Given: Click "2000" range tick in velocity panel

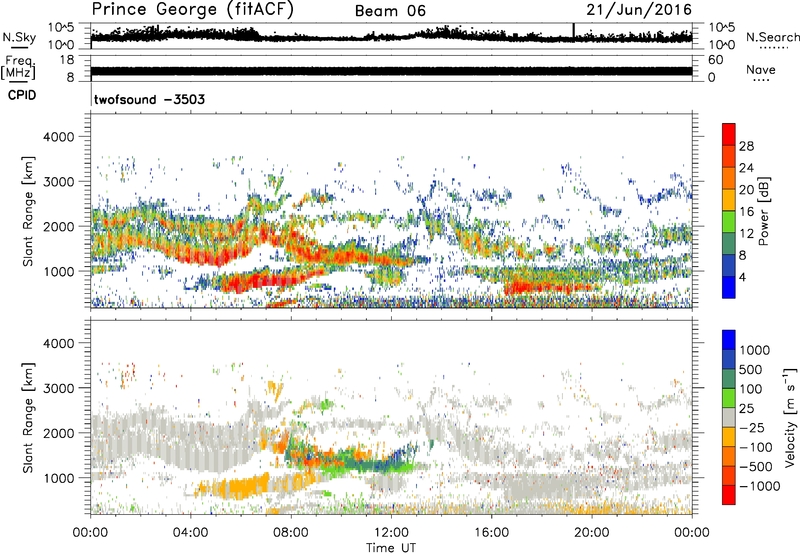Looking at the screenshot, I should 59,433.
